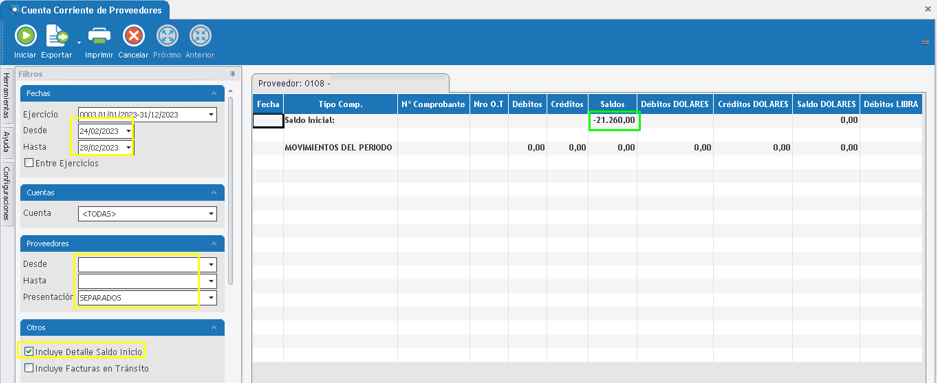Open the Ejercicio dropdown
The width and height of the screenshot is (937, 383).
coord(211,115)
